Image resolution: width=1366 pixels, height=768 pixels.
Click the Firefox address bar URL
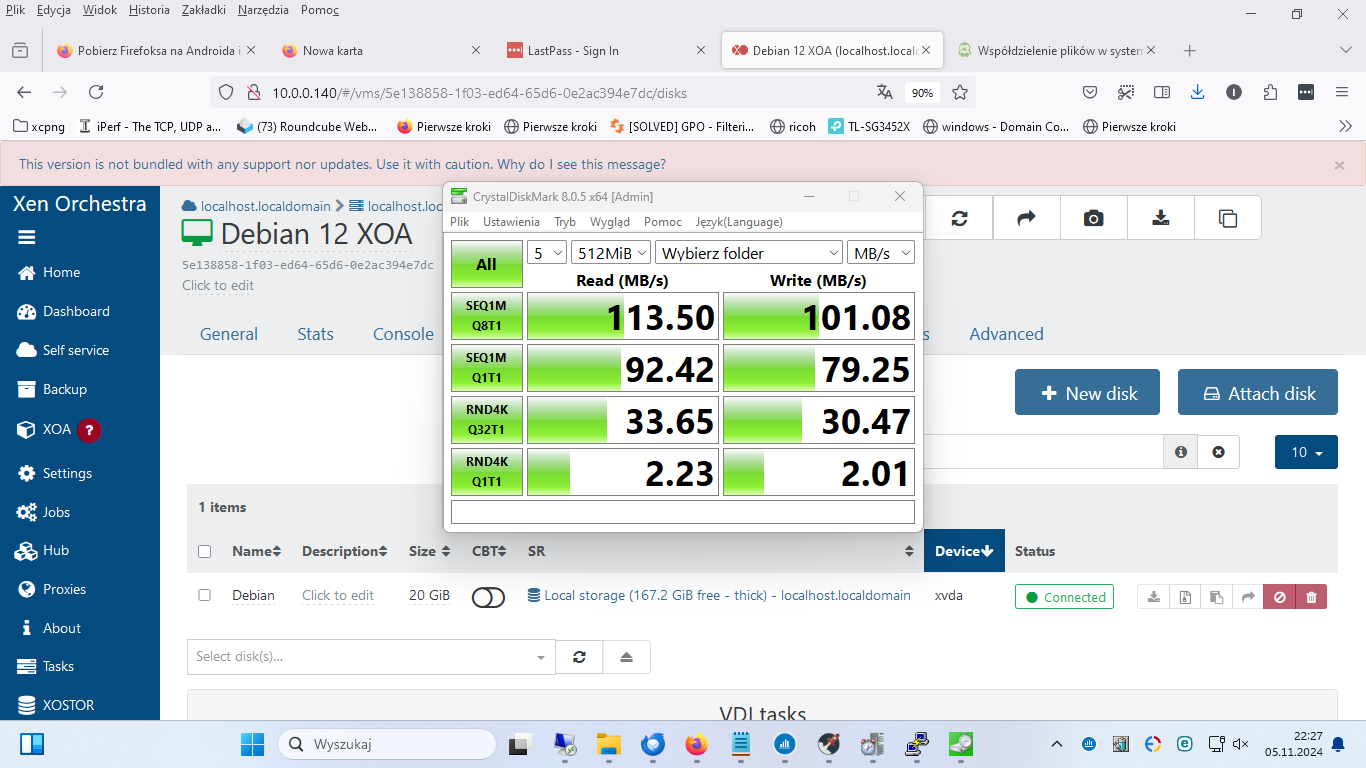tap(479, 92)
